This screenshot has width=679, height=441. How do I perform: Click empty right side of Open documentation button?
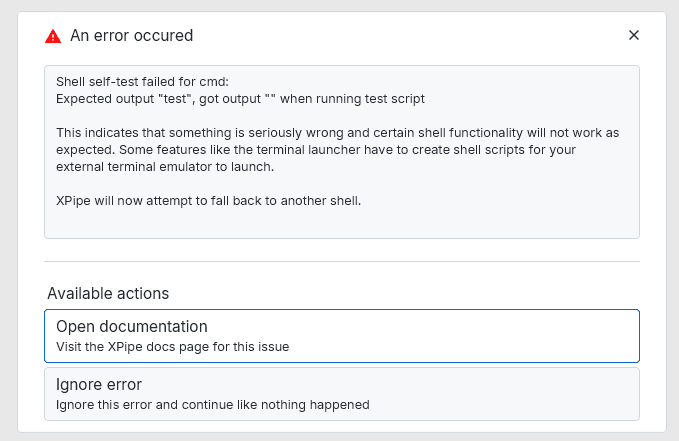520,336
